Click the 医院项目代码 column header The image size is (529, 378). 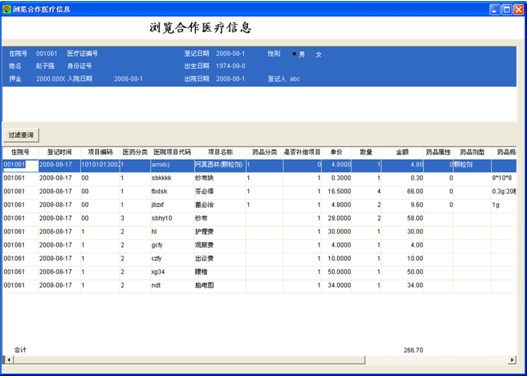tap(172, 152)
